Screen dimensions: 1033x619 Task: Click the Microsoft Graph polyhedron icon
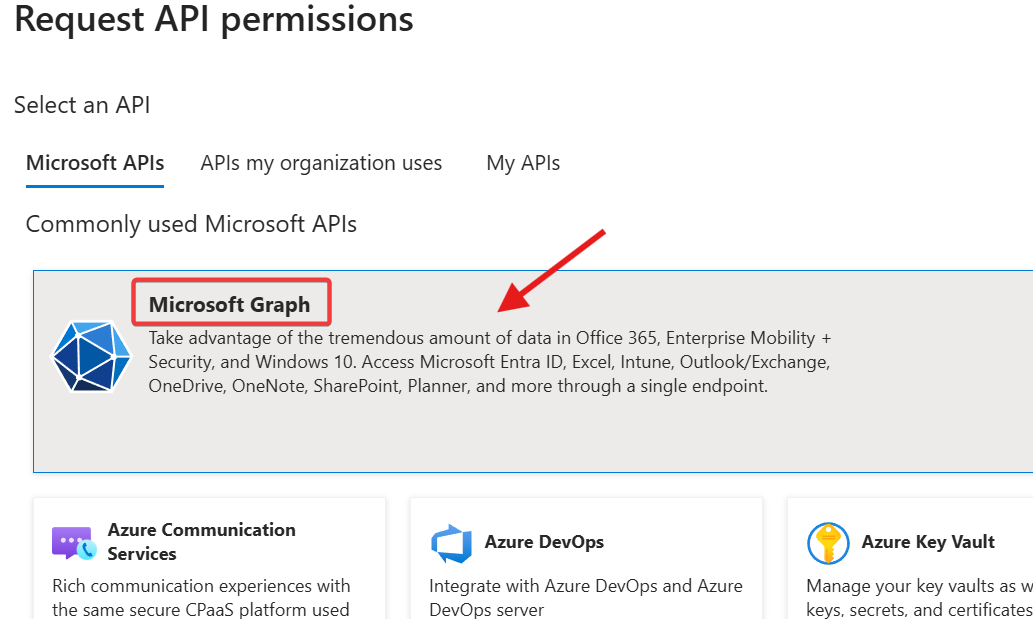coord(92,356)
